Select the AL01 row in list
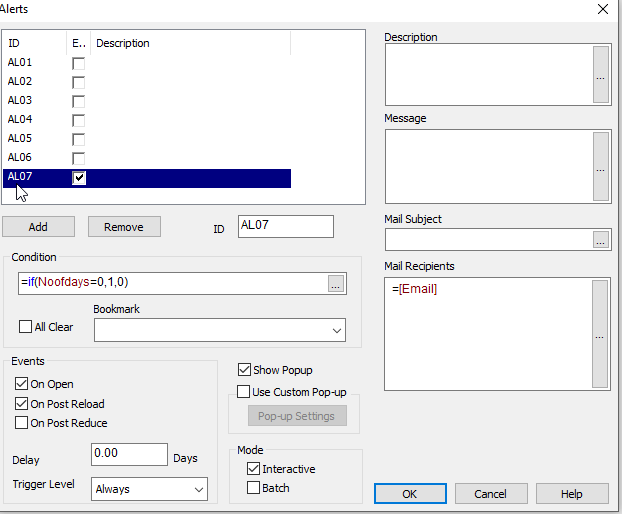This screenshot has height=514, width=622. point(147,63)
